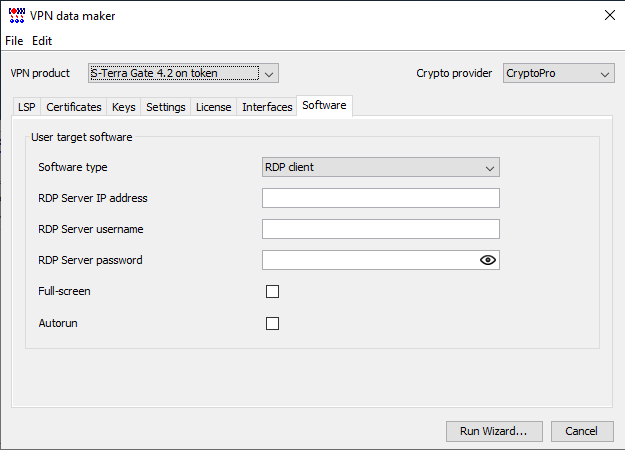Go to the Keys tab
625x450 pixels.
pos(124,107)
